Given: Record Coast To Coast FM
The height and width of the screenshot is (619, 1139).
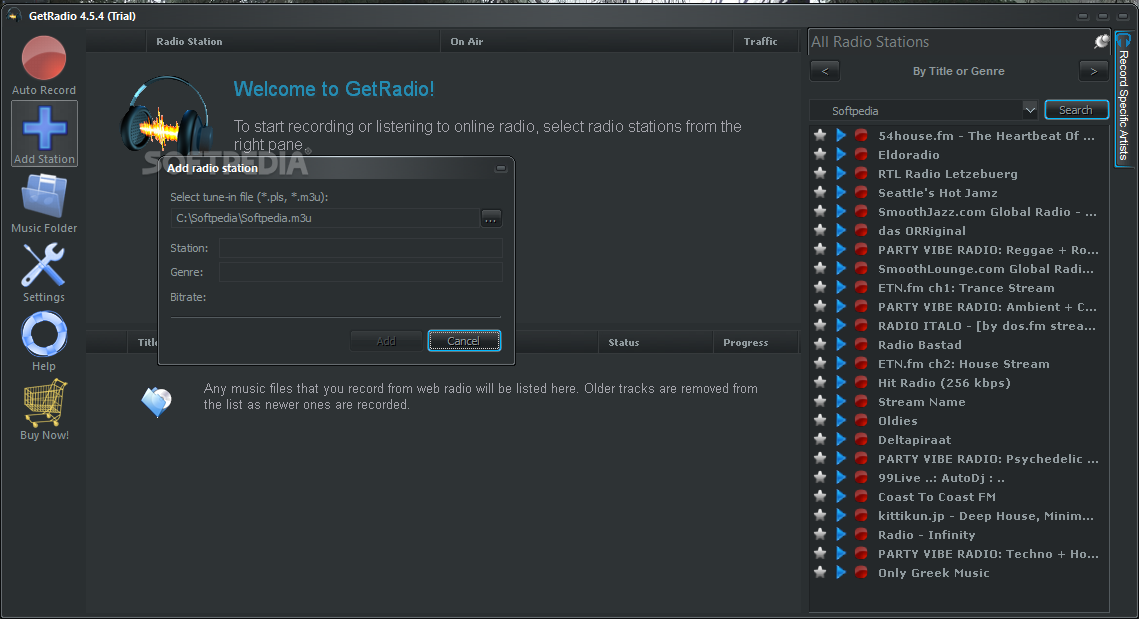Looking at the screenshot, I should 861,496.
